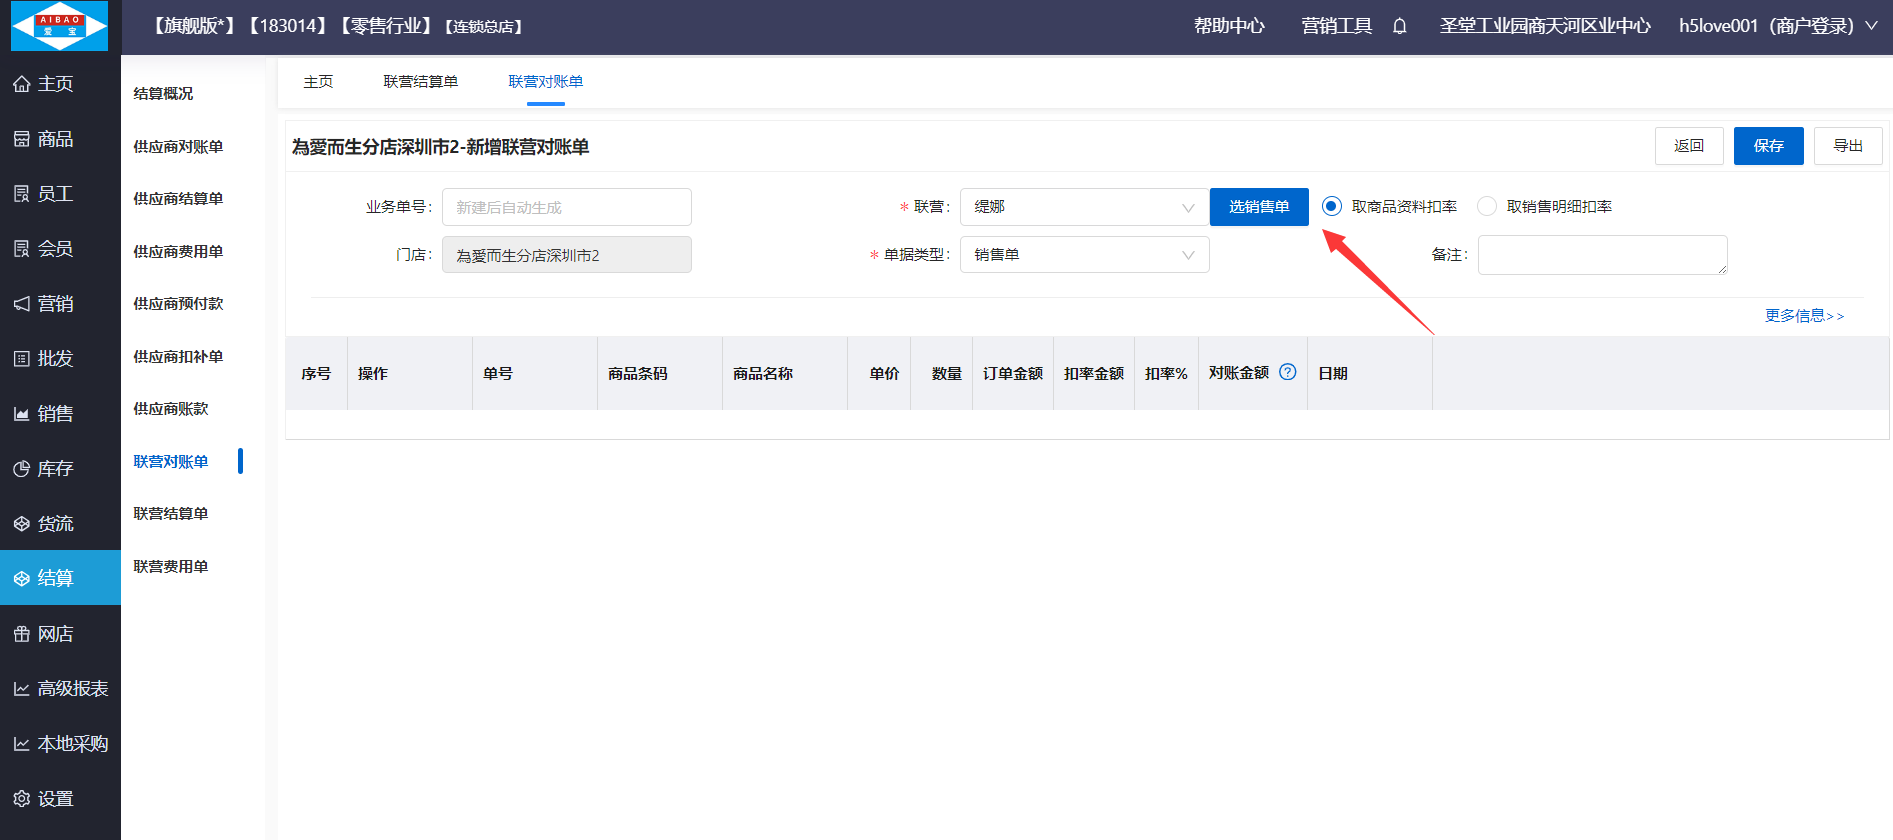
Task: Switch to the 联营结算单 tab
Action: pyautogui.click(x=420, y=82)
